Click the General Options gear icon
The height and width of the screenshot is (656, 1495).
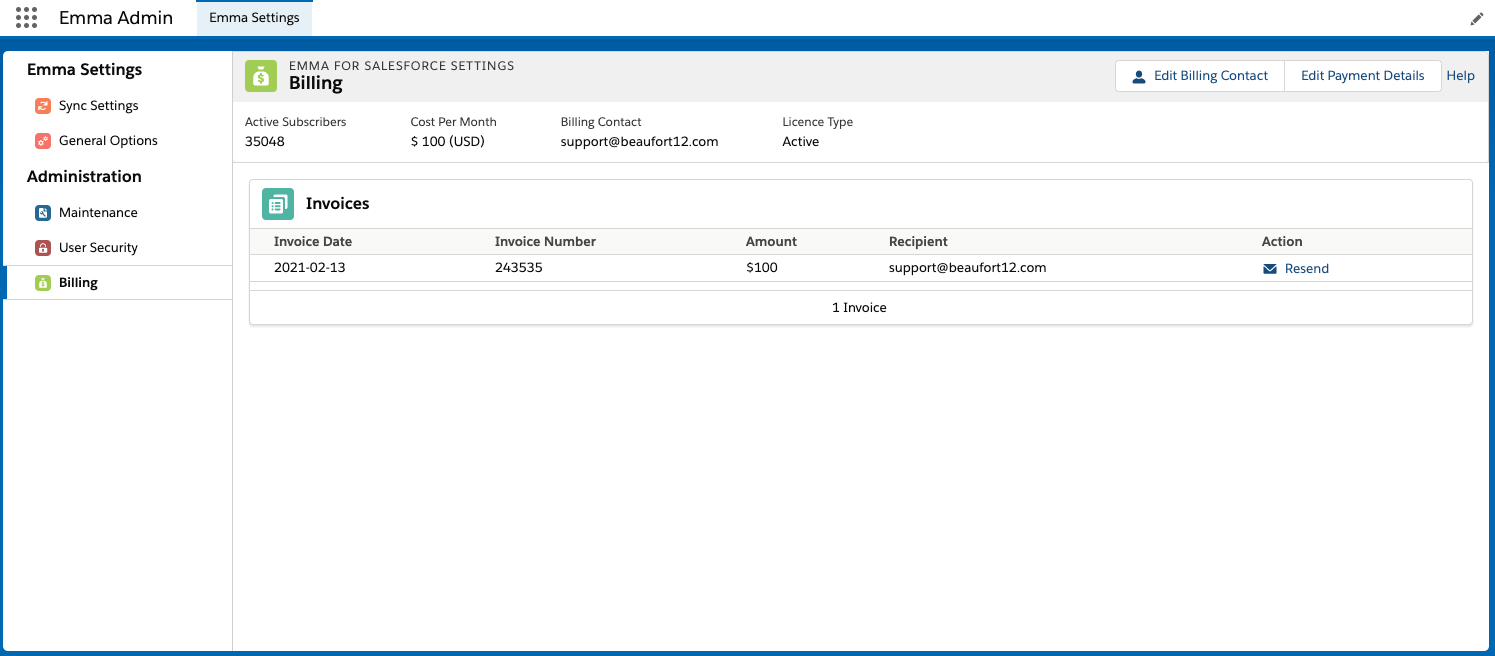(43, 141)
